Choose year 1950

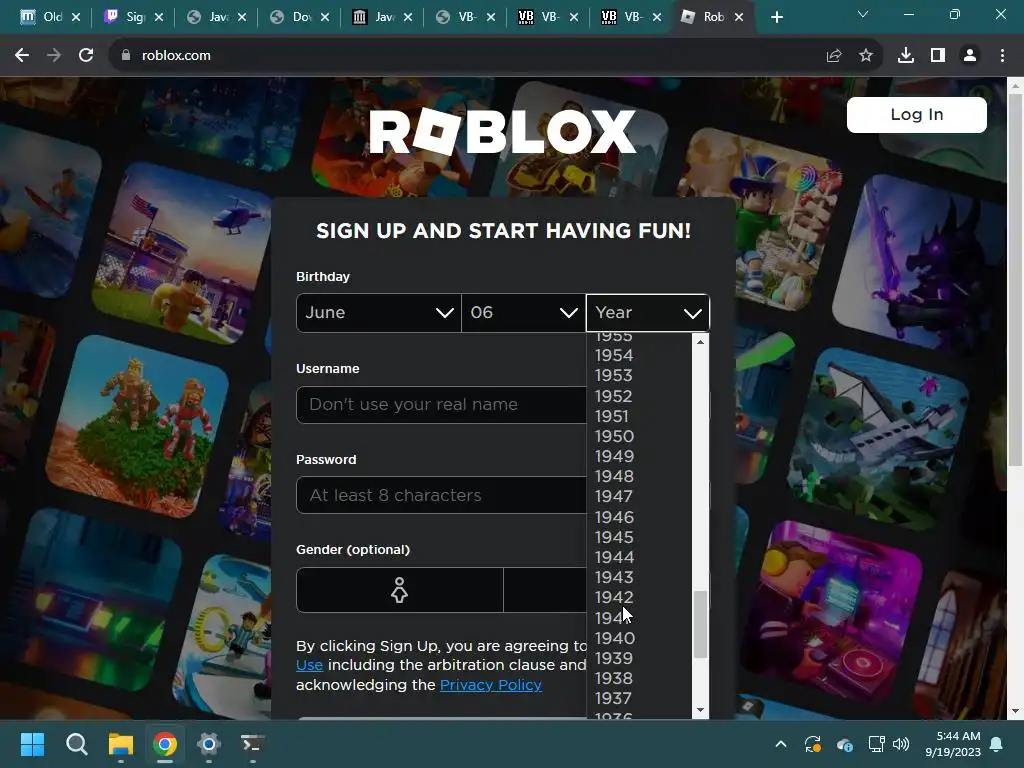point(614,436)
